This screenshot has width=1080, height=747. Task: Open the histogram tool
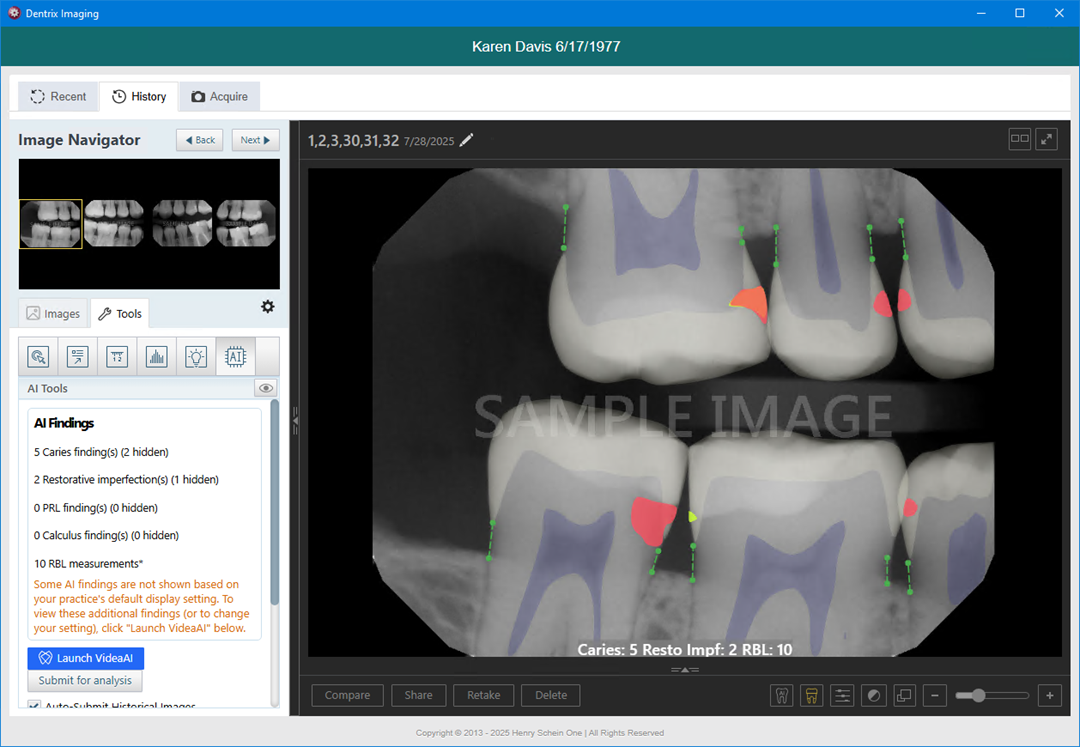coord(157,356)
